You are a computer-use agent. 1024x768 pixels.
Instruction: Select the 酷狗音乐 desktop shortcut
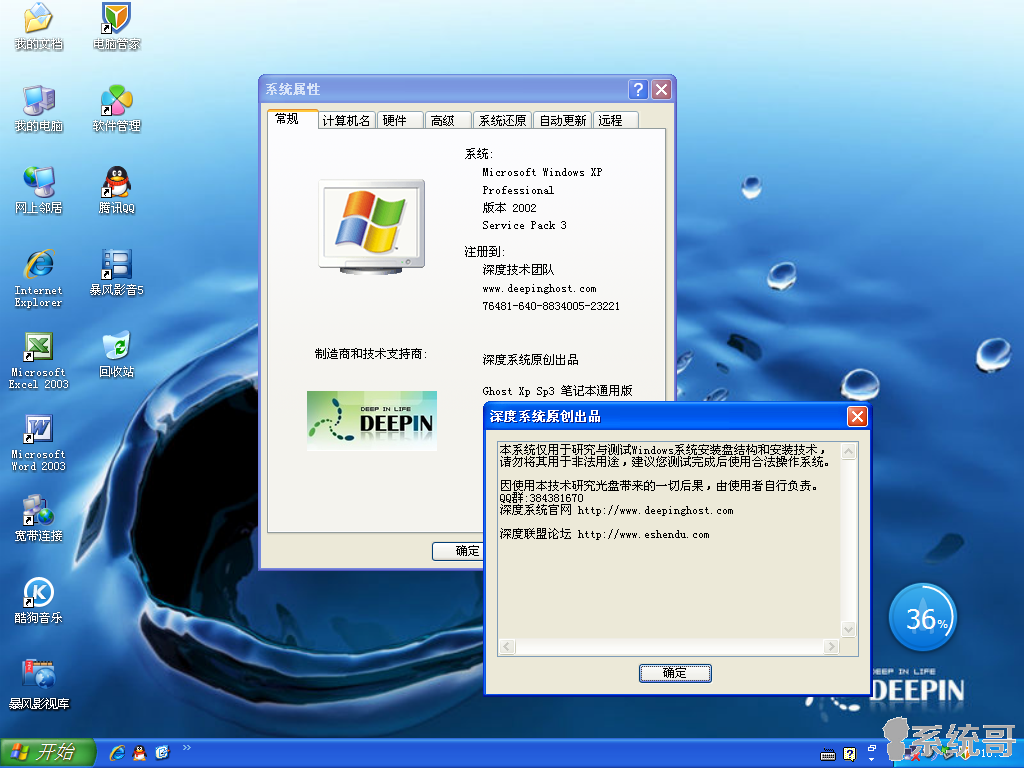click(39, 600)
